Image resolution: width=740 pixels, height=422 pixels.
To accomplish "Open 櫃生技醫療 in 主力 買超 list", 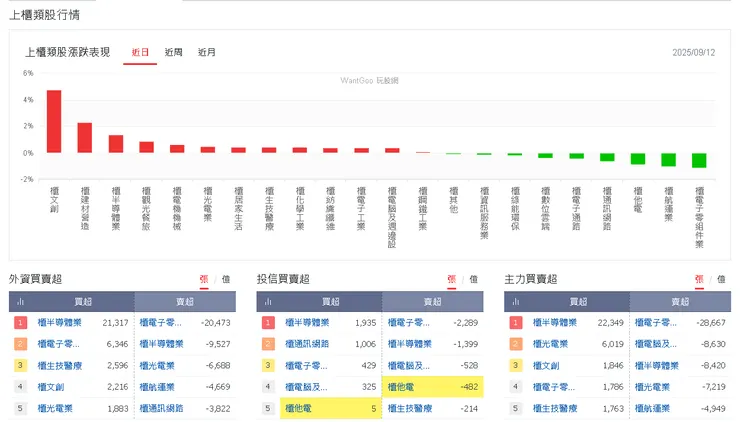I will click(555, 409).
